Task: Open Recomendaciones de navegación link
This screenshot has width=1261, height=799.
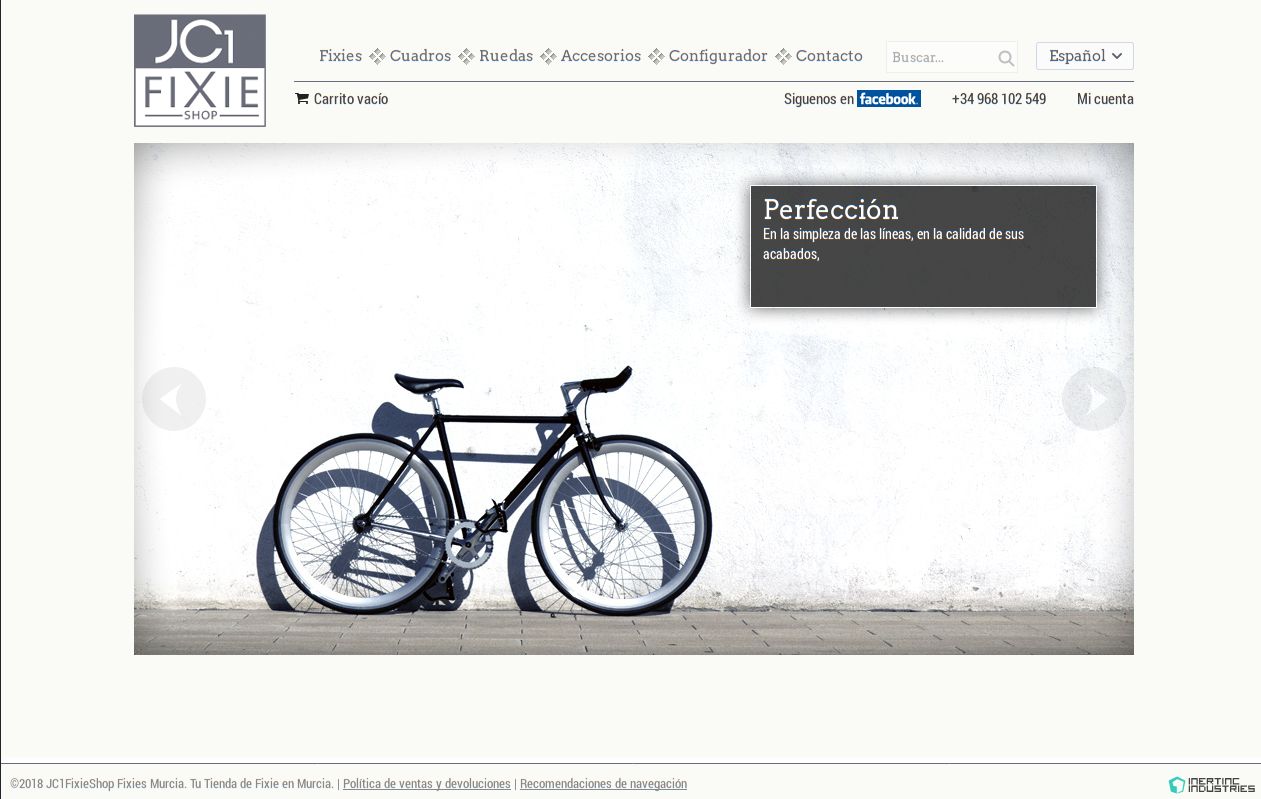Action: (x=603, y=784)
